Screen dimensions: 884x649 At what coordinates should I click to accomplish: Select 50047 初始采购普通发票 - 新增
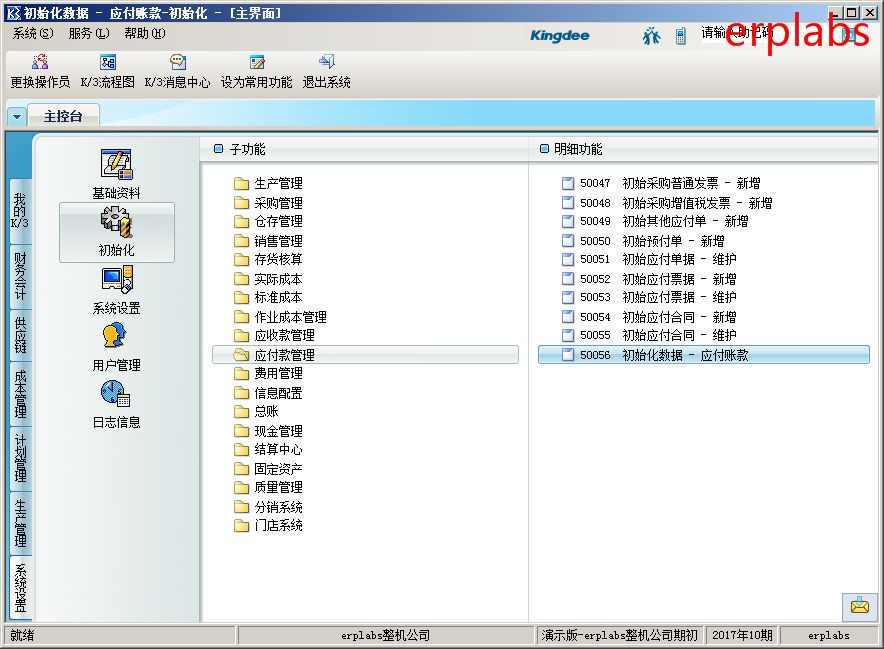click(x=661, y=183)
